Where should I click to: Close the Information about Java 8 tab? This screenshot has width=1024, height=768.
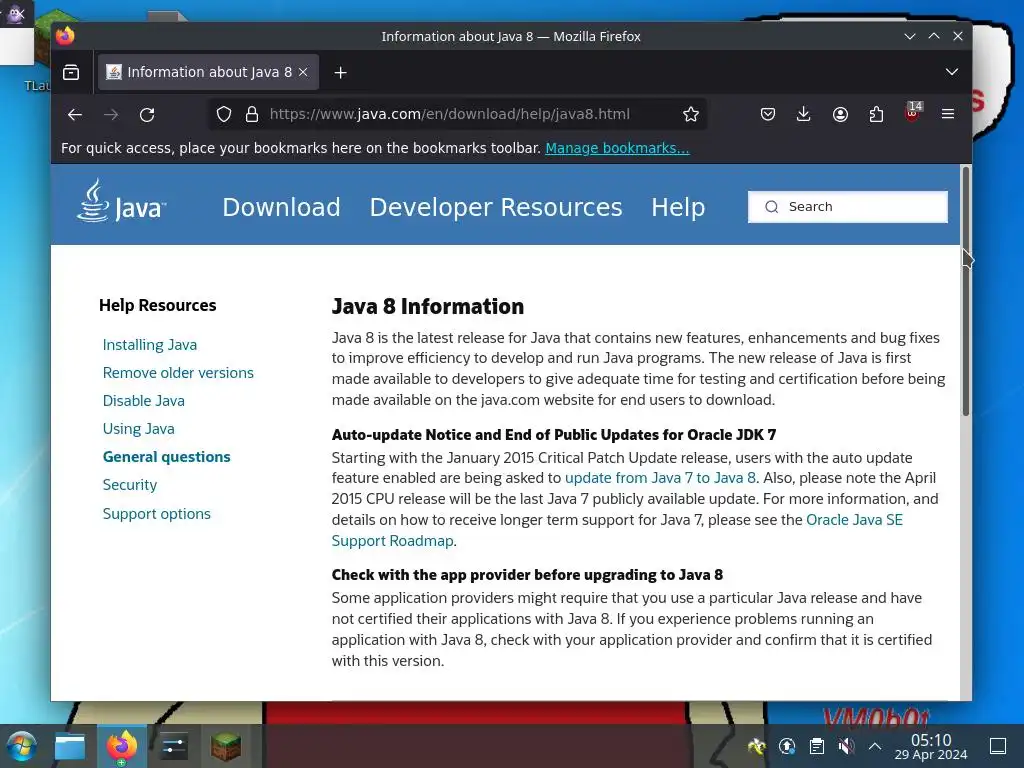click(303, 72)
